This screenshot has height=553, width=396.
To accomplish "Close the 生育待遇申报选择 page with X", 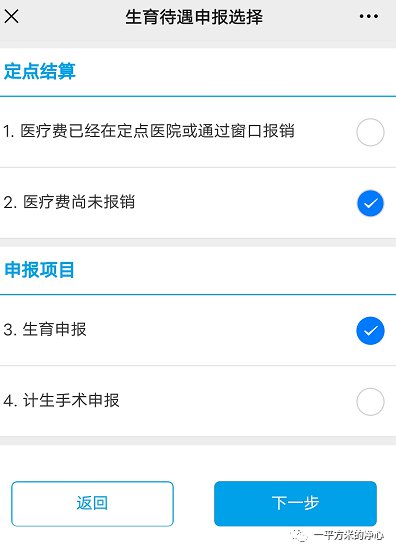I will (12, 17).
